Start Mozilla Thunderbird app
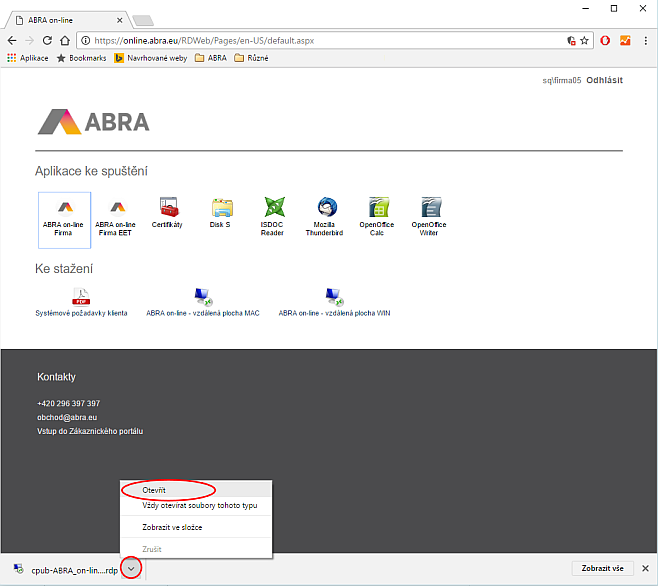This screenshot has width=658, height=586. [324, 217]
